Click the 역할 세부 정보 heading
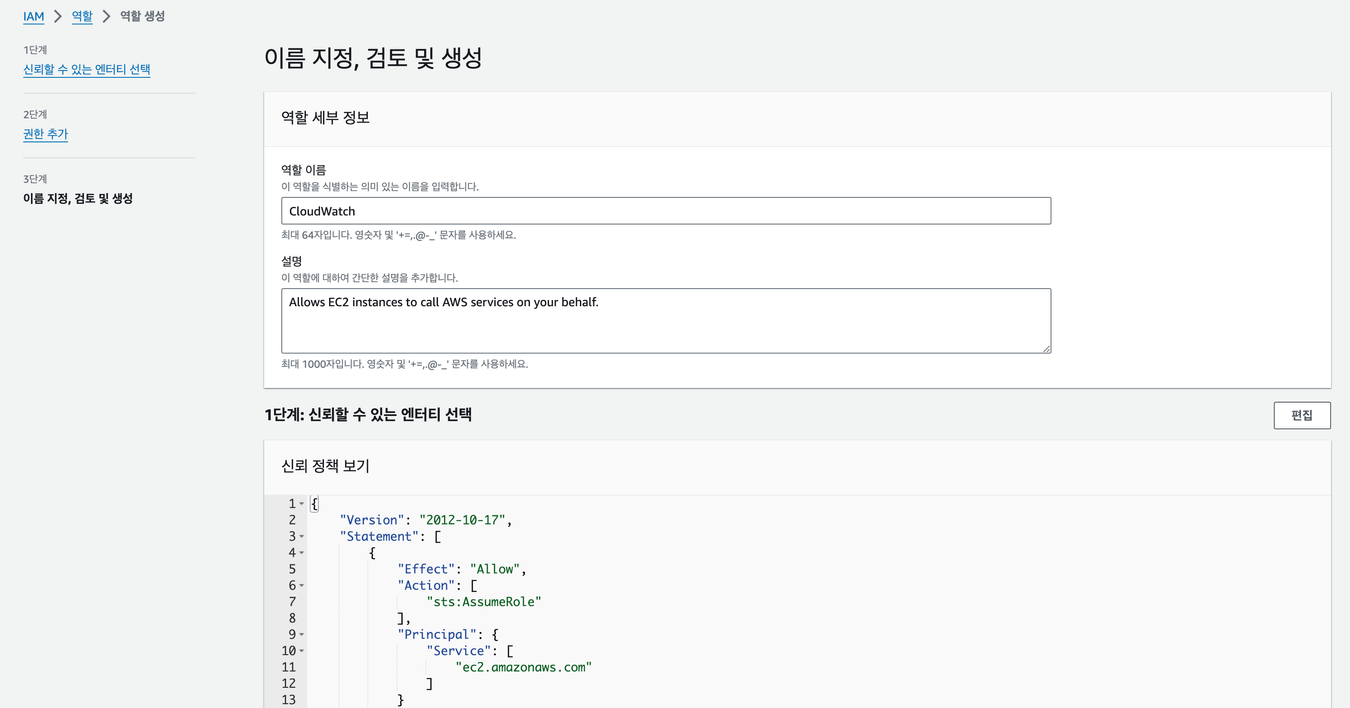Screen dimensions: 1350x708 click(325, 118)
